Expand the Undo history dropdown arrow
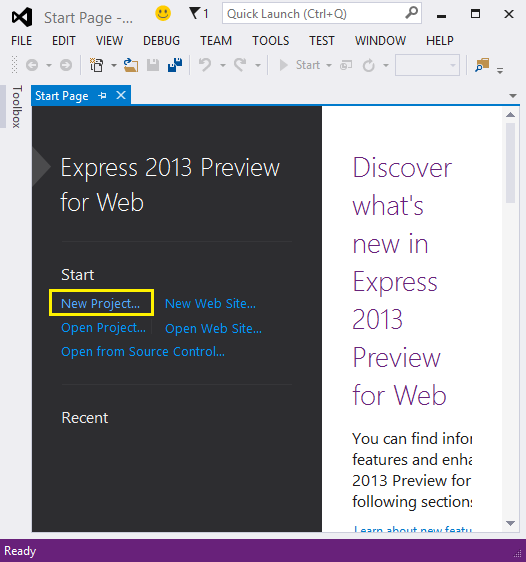 point(223,66)
